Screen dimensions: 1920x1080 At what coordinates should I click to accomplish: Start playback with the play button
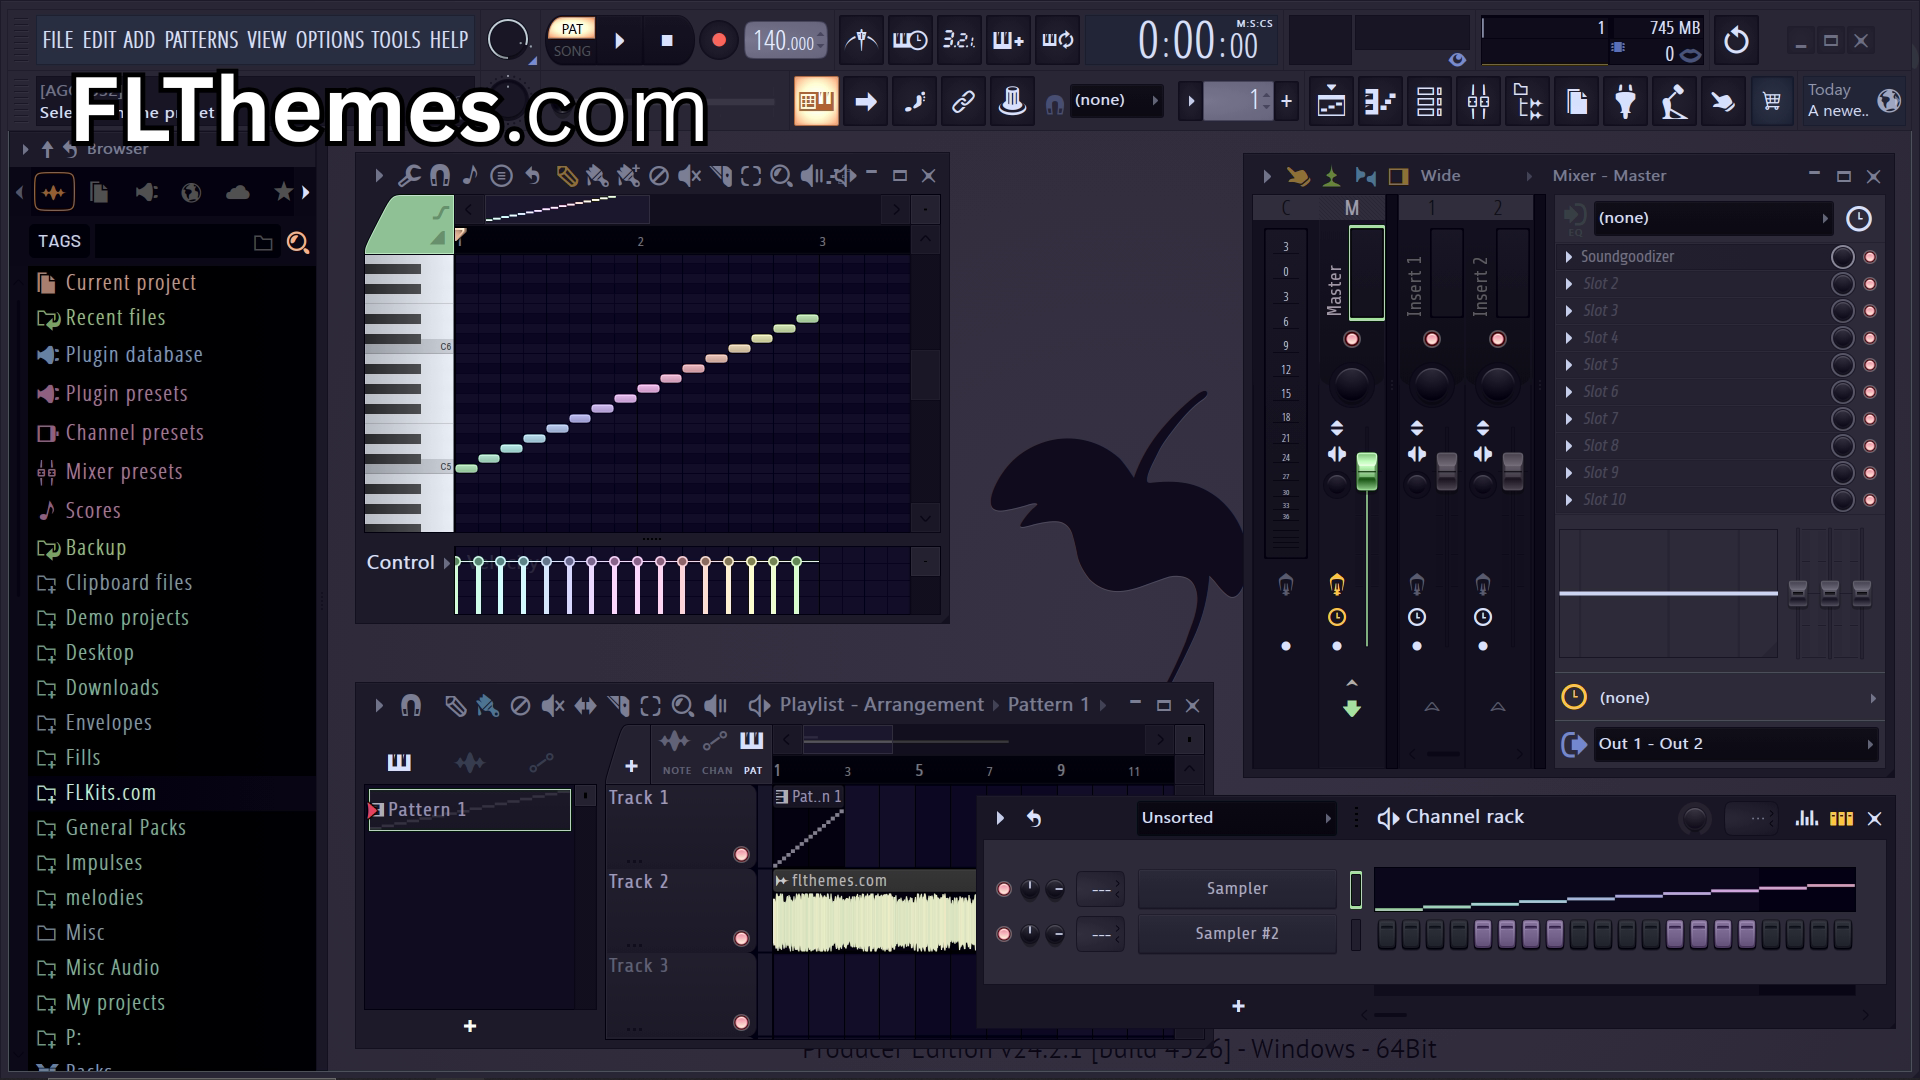click(620, 41)
